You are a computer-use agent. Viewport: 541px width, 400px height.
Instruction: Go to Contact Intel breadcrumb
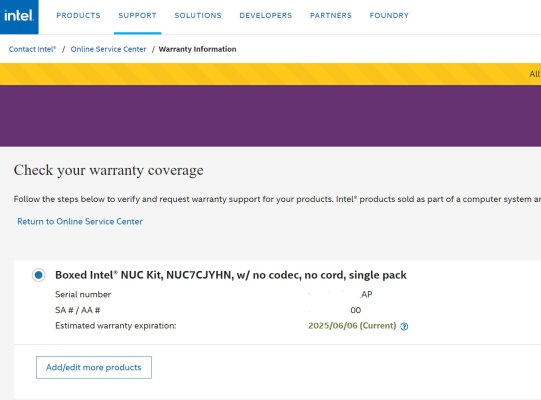[32, 49]
